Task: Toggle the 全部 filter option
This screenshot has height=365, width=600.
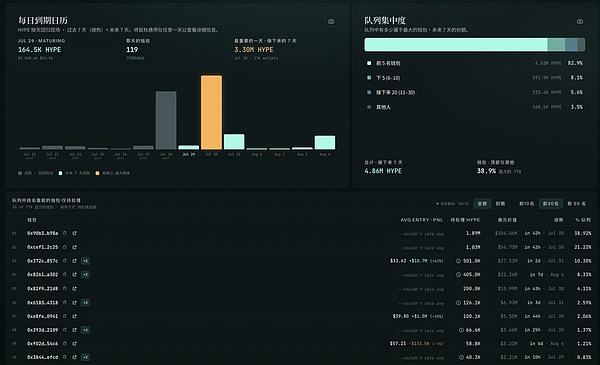Action: (482, 204)
